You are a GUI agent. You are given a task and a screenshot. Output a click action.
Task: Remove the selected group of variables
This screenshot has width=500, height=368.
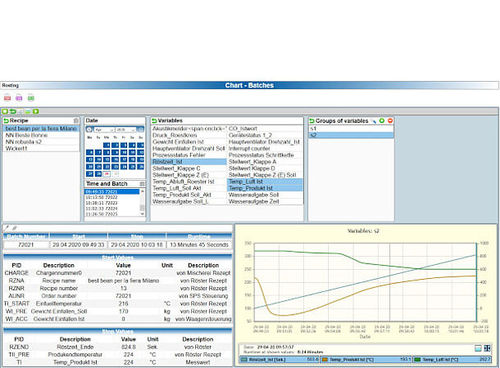[x=390, y=121]
